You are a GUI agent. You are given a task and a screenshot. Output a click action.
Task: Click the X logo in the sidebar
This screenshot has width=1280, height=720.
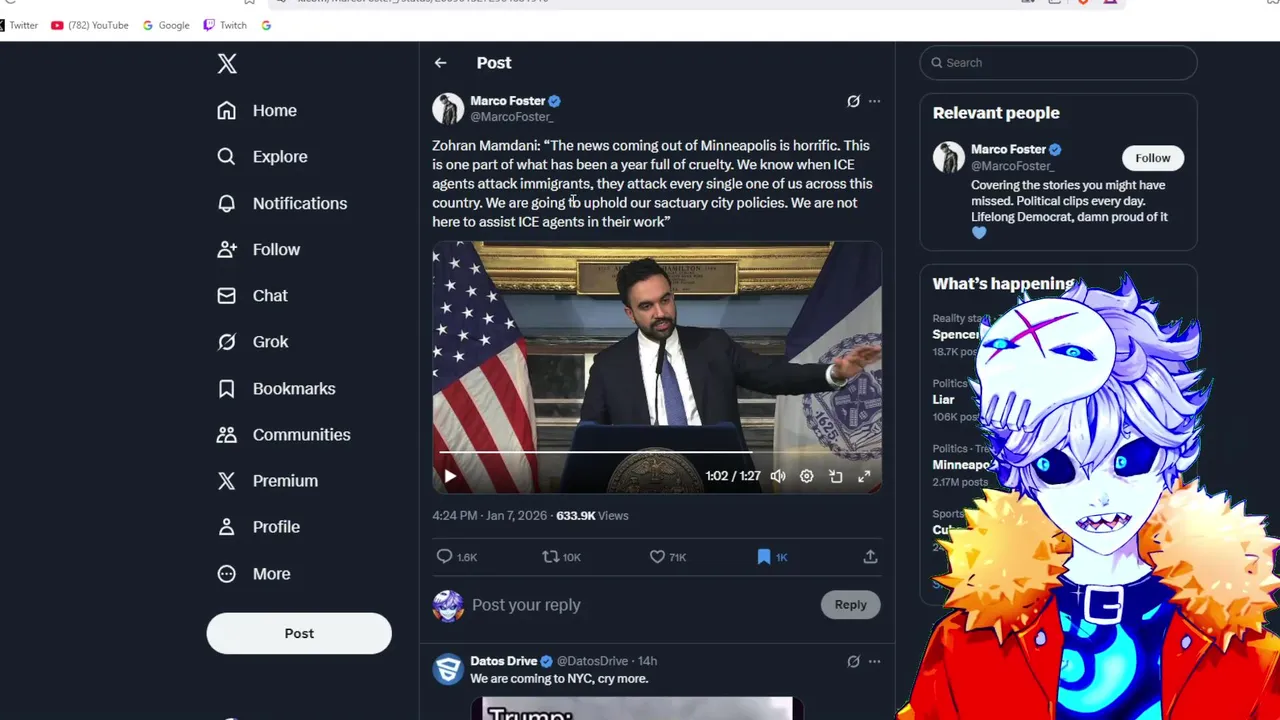click(227, 64)
